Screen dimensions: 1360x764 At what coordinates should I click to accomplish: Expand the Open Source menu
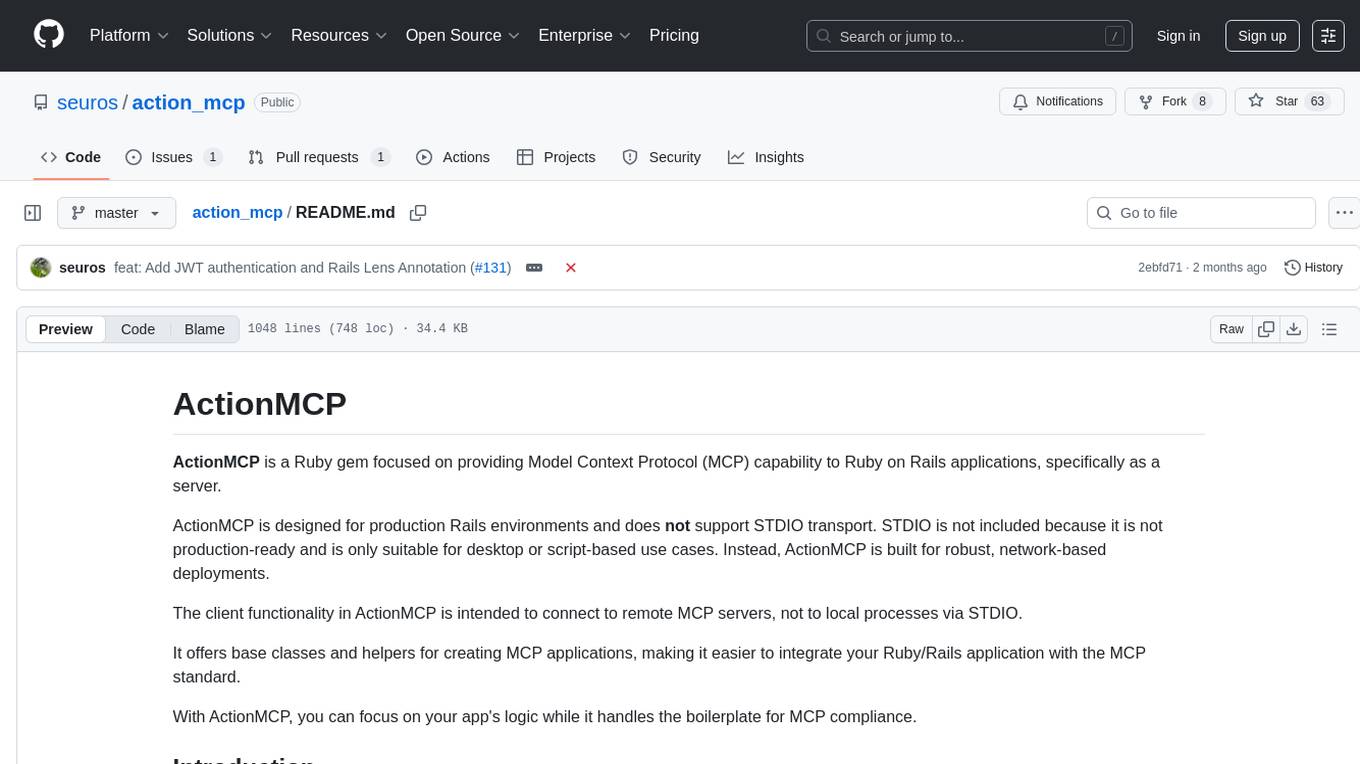[x=463, y=35]
